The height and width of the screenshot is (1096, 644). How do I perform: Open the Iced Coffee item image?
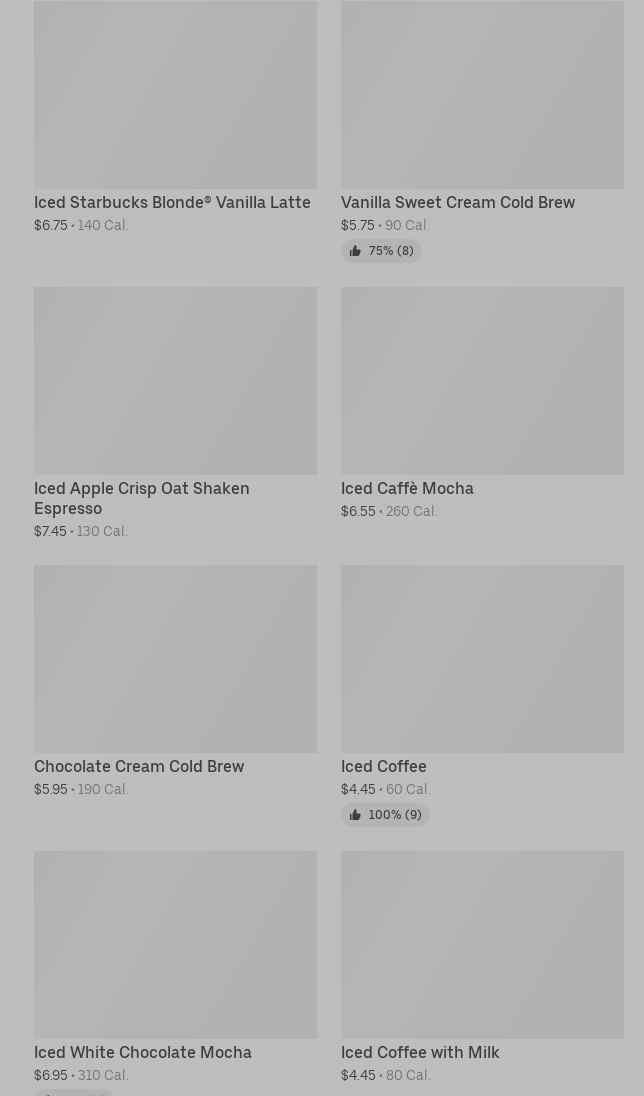point(482,659)
